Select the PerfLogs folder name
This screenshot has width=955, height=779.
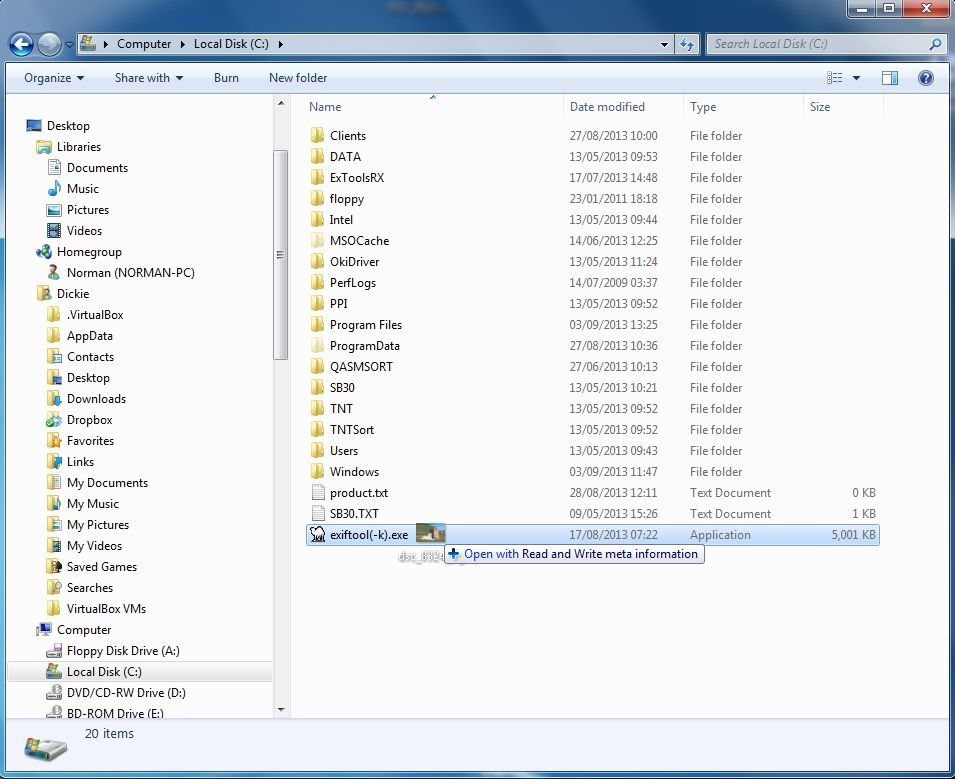(x=353, y=283)
